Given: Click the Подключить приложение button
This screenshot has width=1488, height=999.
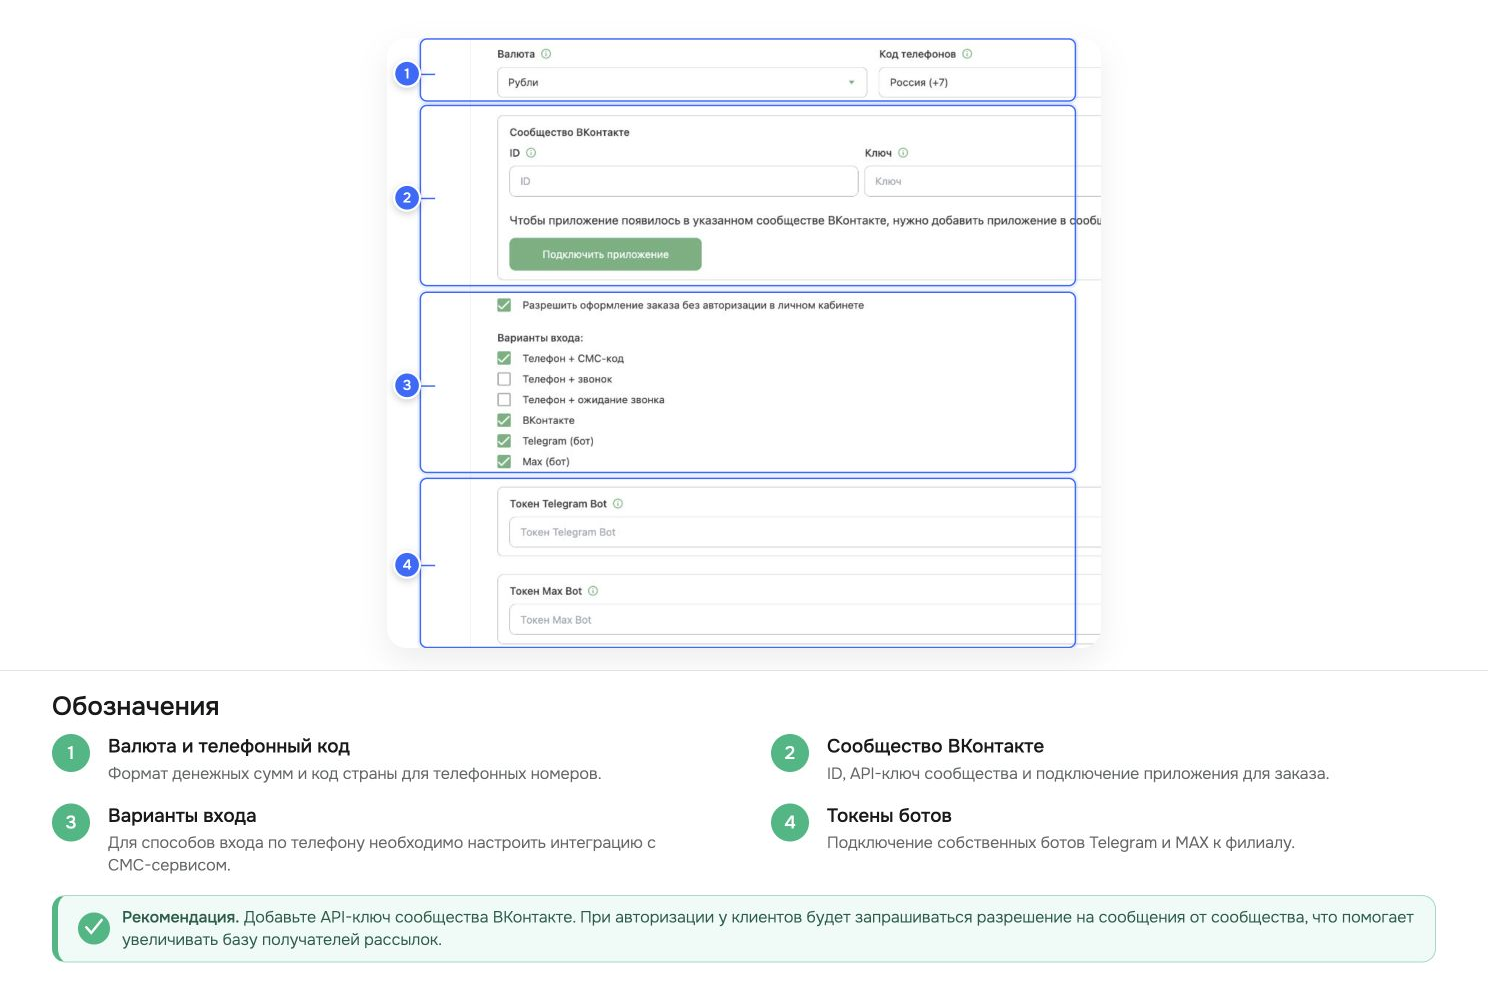Looking at the screenshot, I should click(605, 254).
